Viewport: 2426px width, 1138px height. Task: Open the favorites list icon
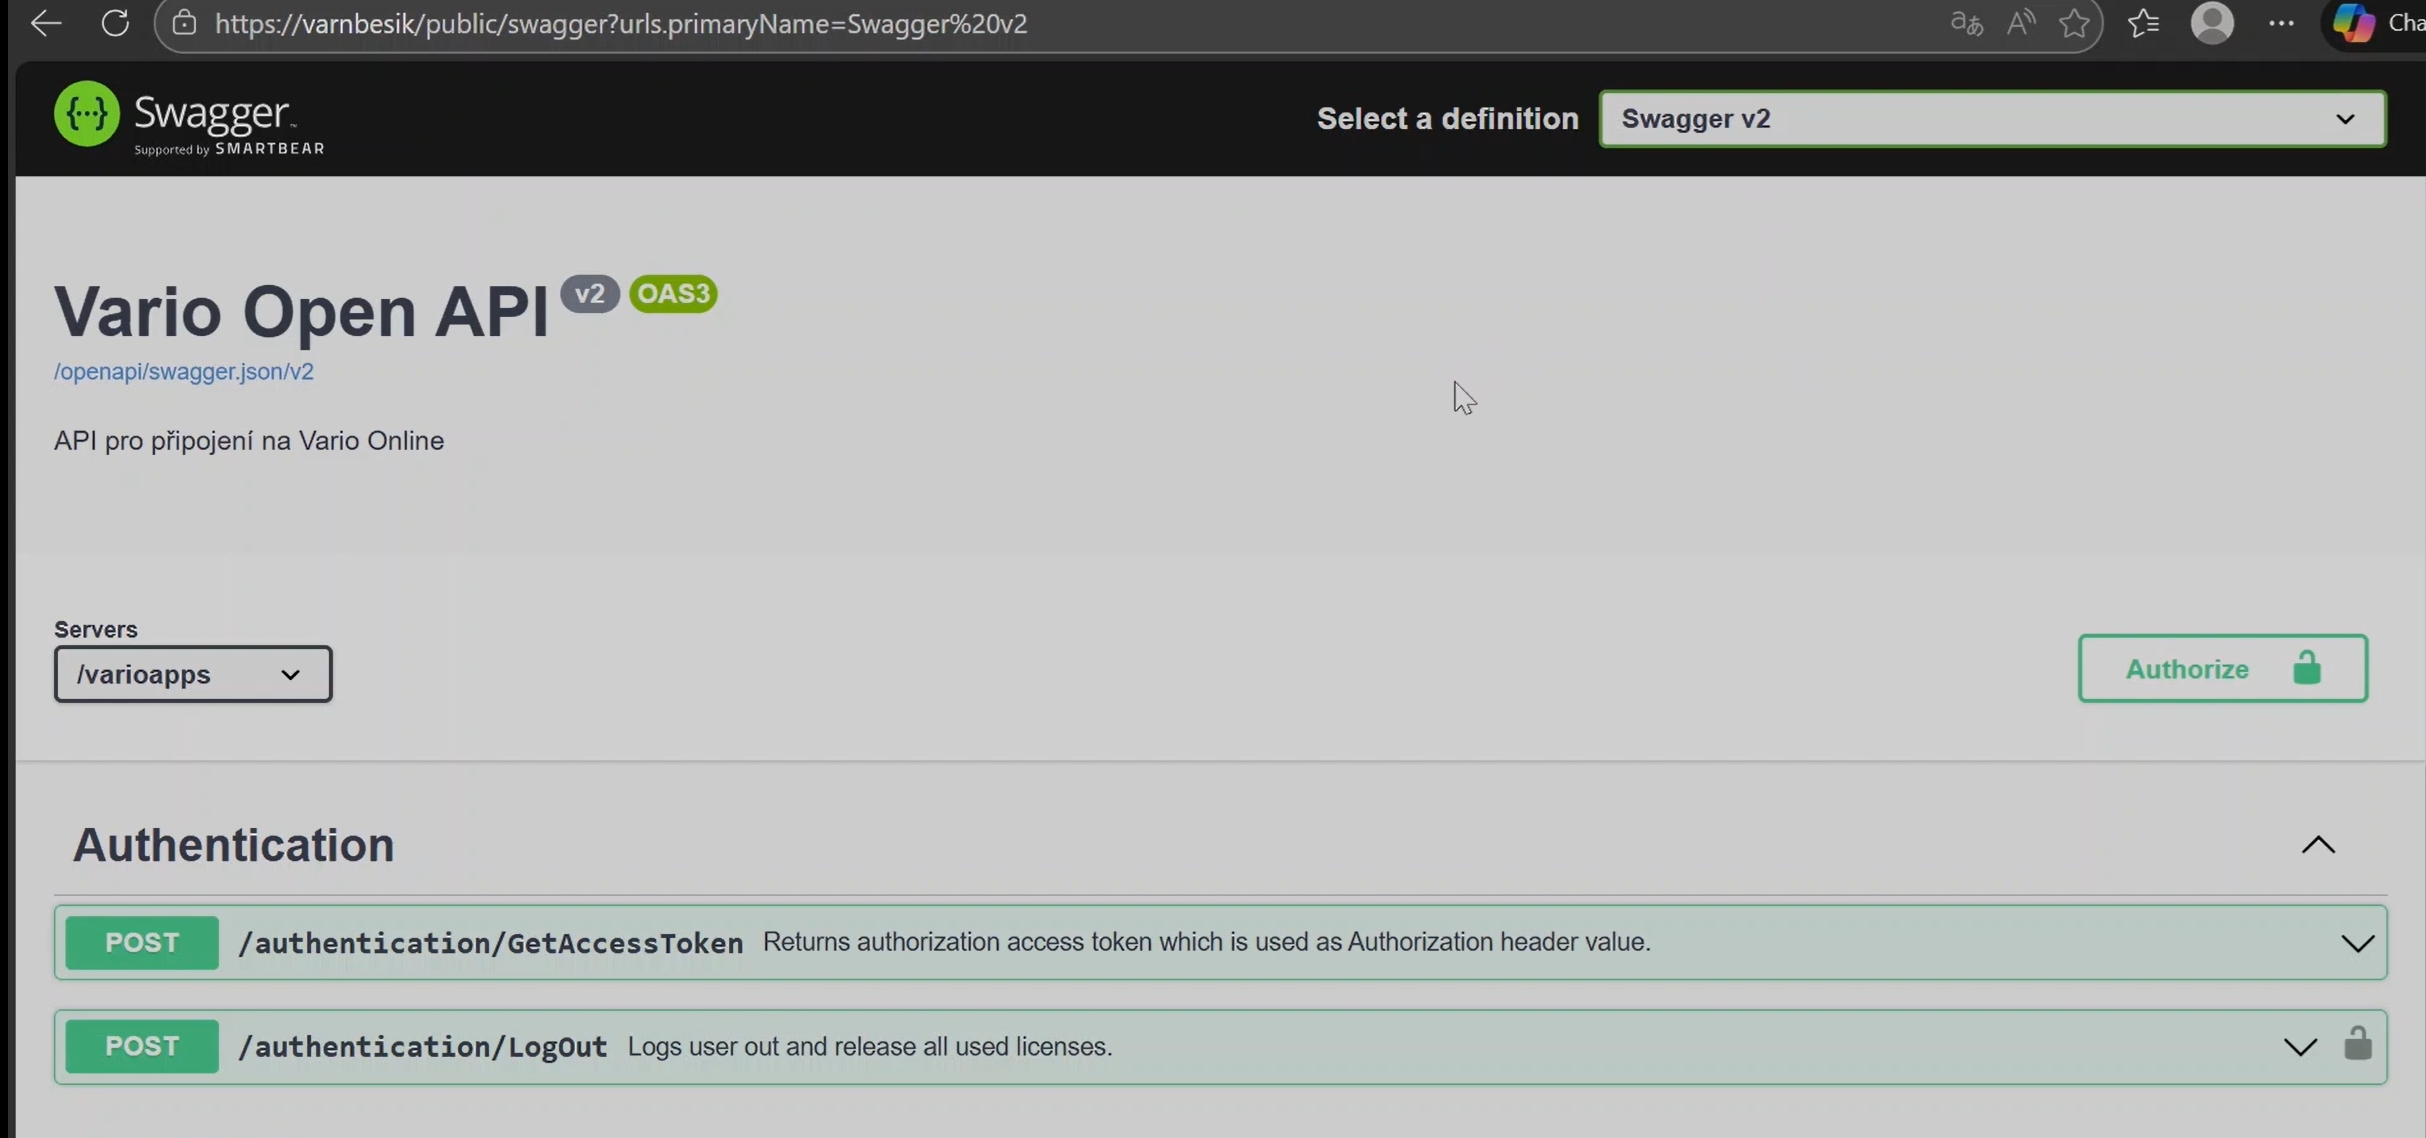[x=2143, y=23]
